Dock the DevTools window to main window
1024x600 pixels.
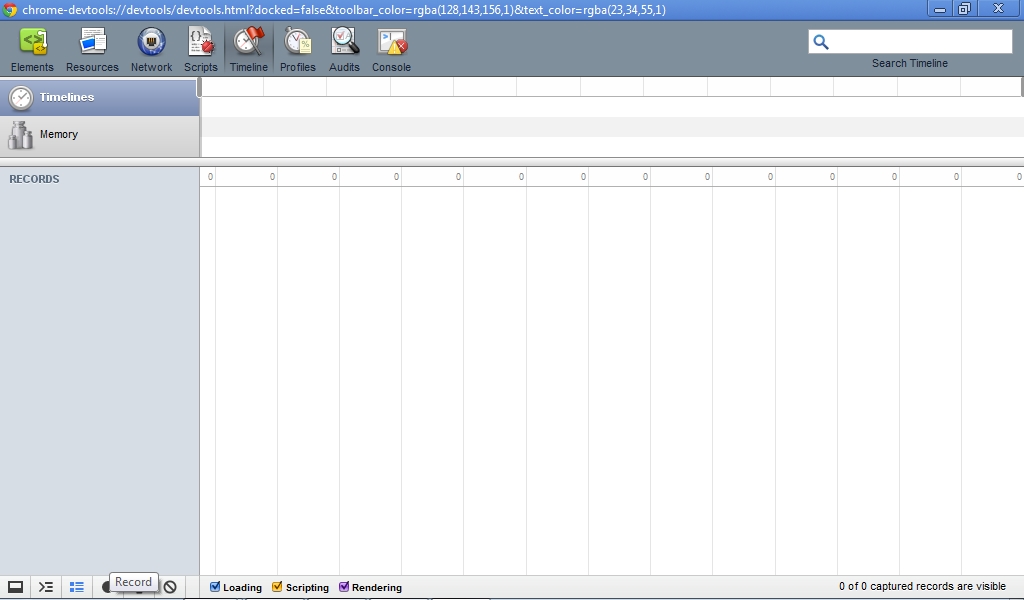click(15, 587)
